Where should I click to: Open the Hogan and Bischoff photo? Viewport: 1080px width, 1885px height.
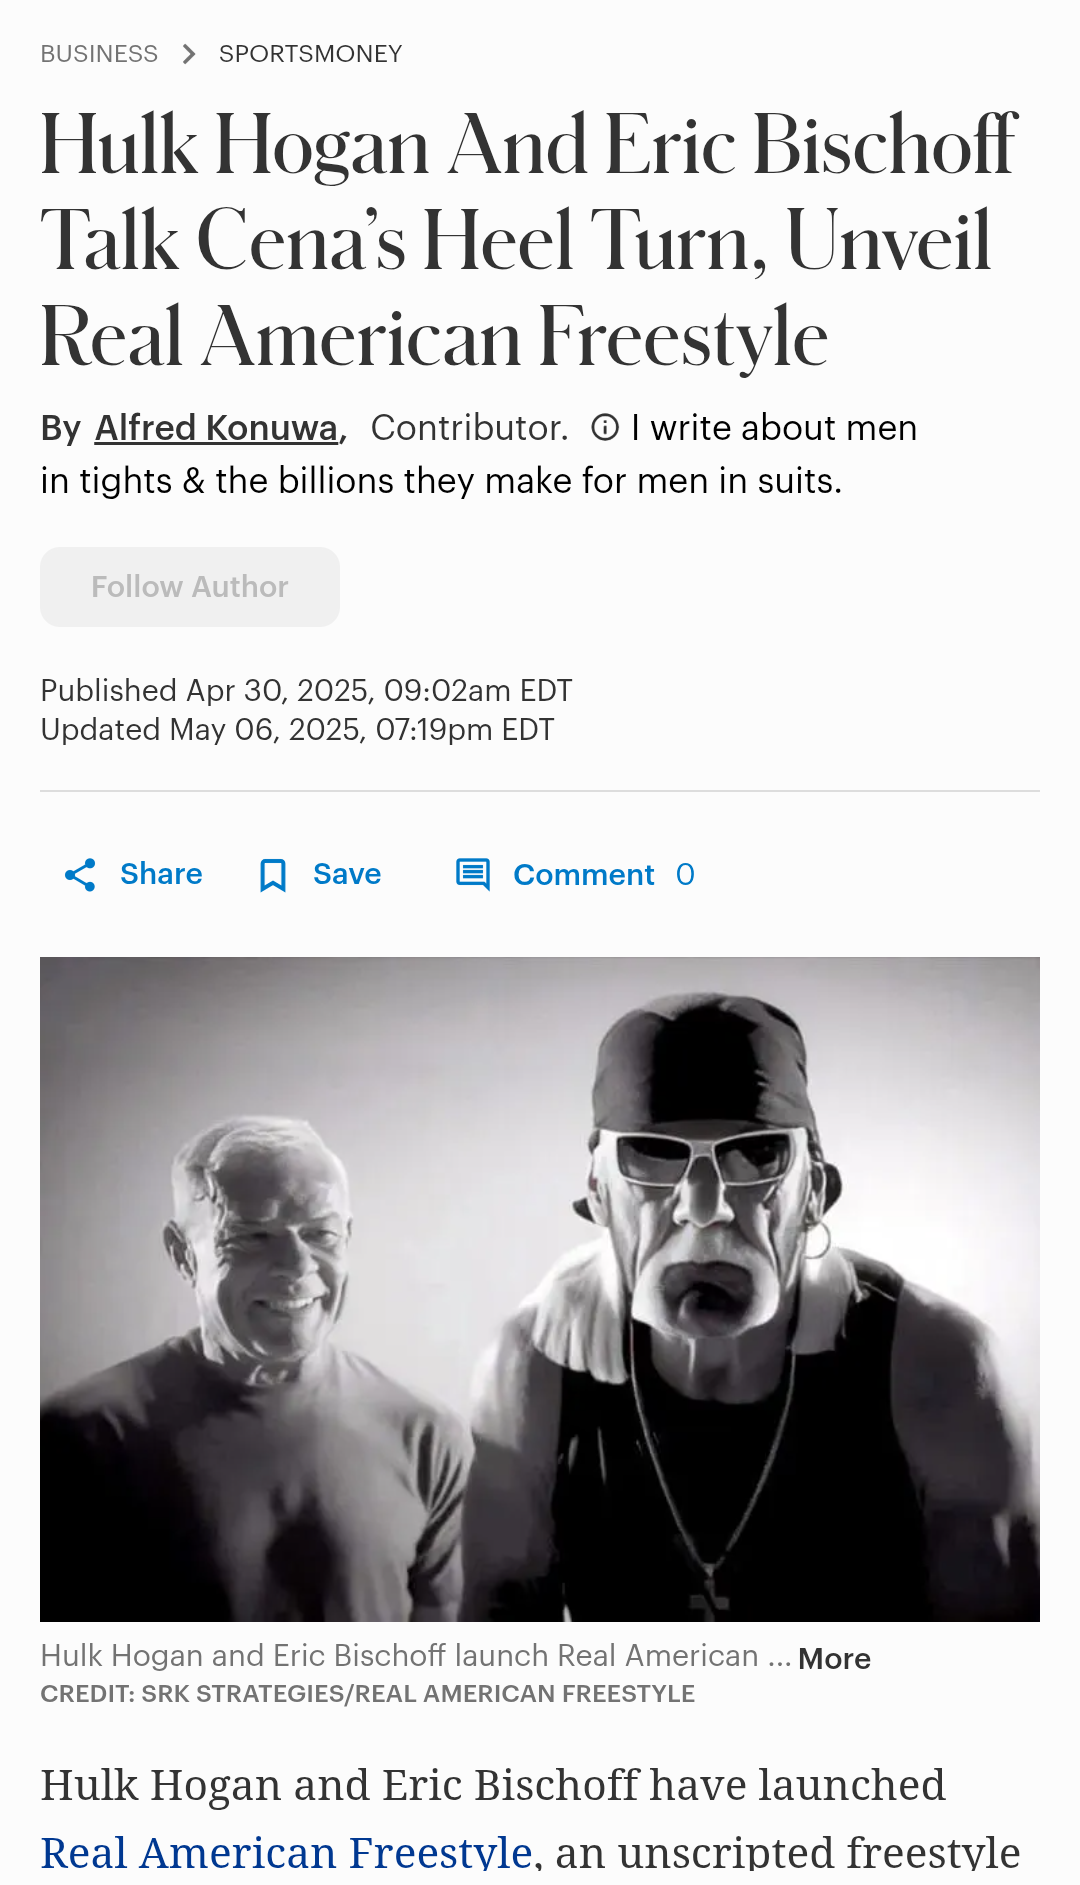tap(540, 1289)
